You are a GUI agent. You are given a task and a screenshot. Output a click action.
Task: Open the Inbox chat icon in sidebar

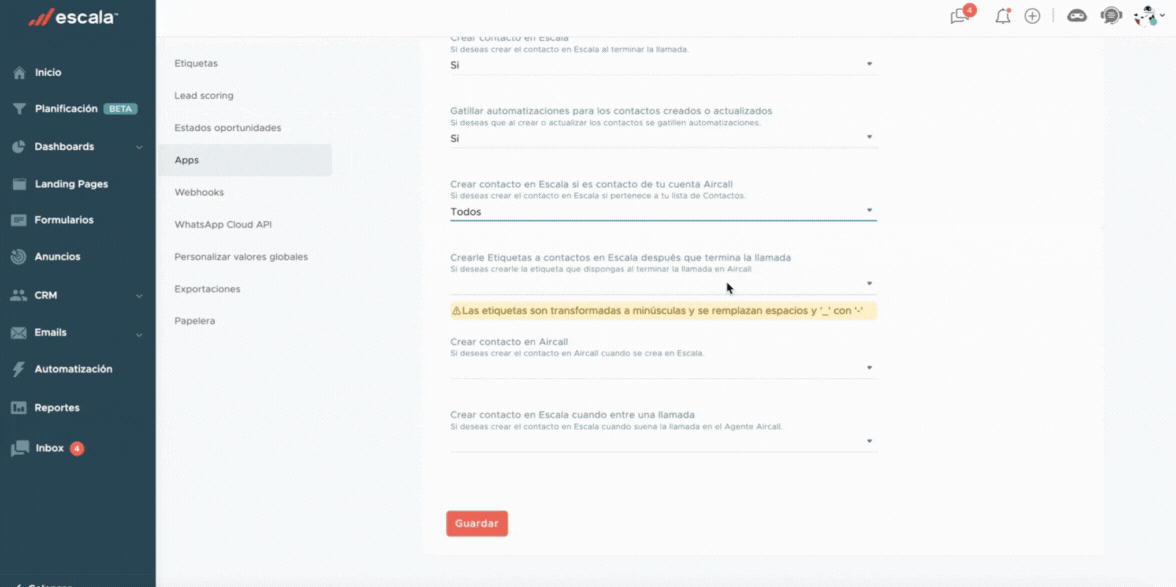pos(20,449)
